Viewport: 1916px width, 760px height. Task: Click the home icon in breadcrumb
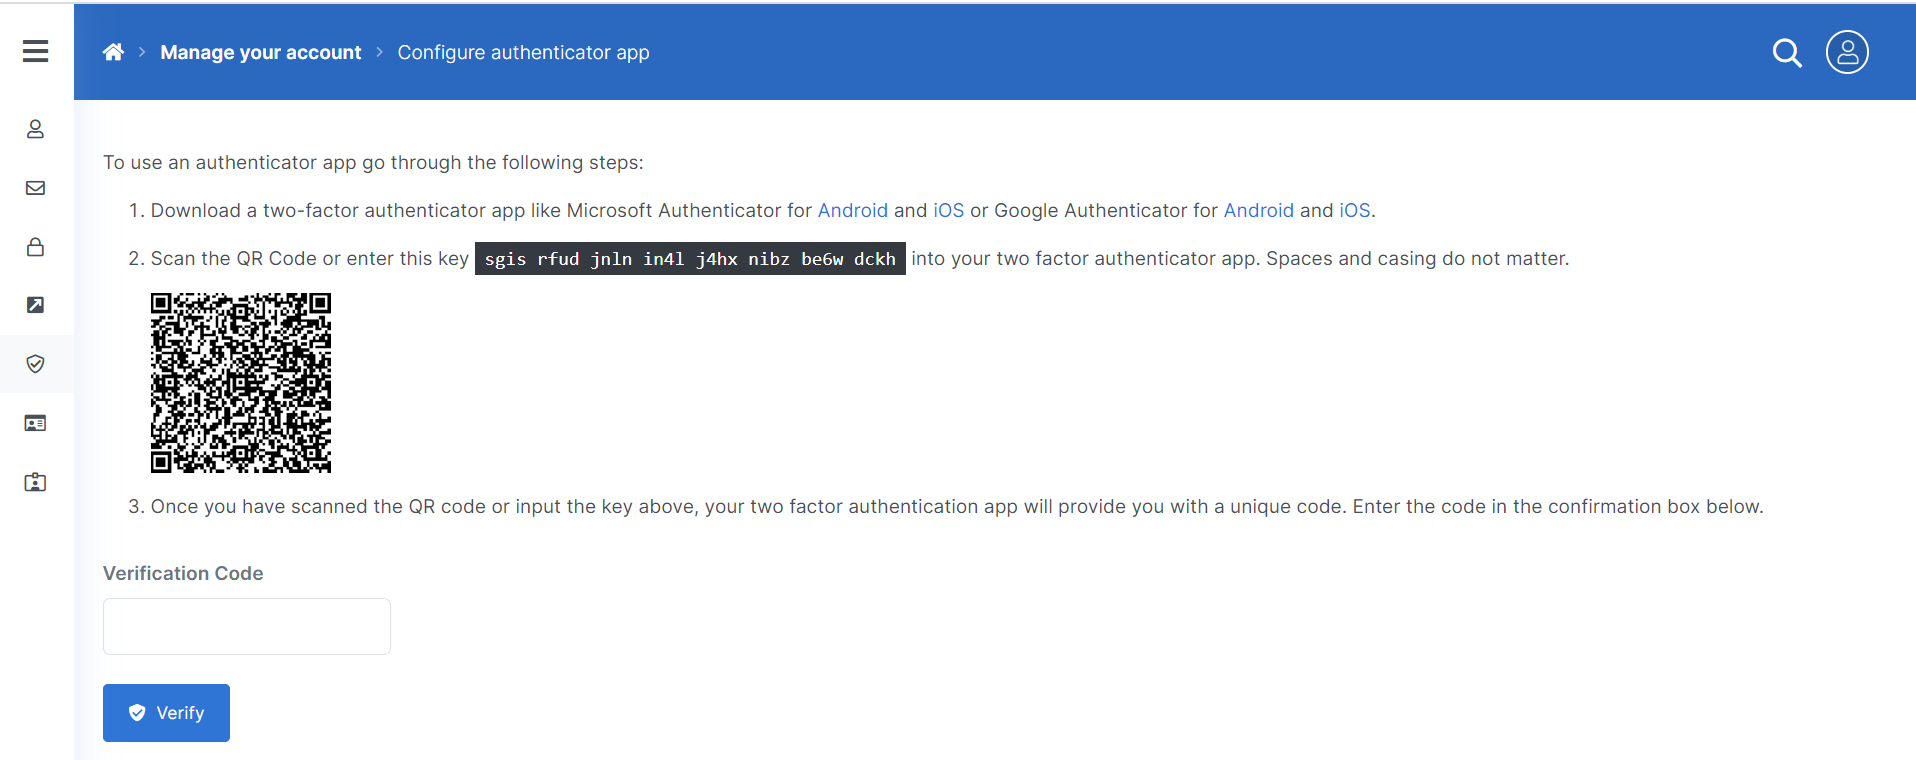click(113, 52)
